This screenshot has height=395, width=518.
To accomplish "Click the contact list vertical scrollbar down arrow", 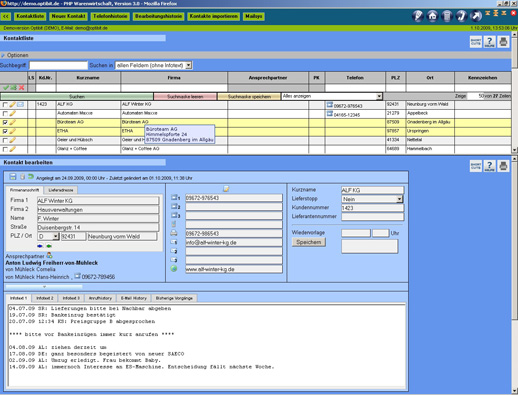I will pyautogui.click(x=514, y=150).
